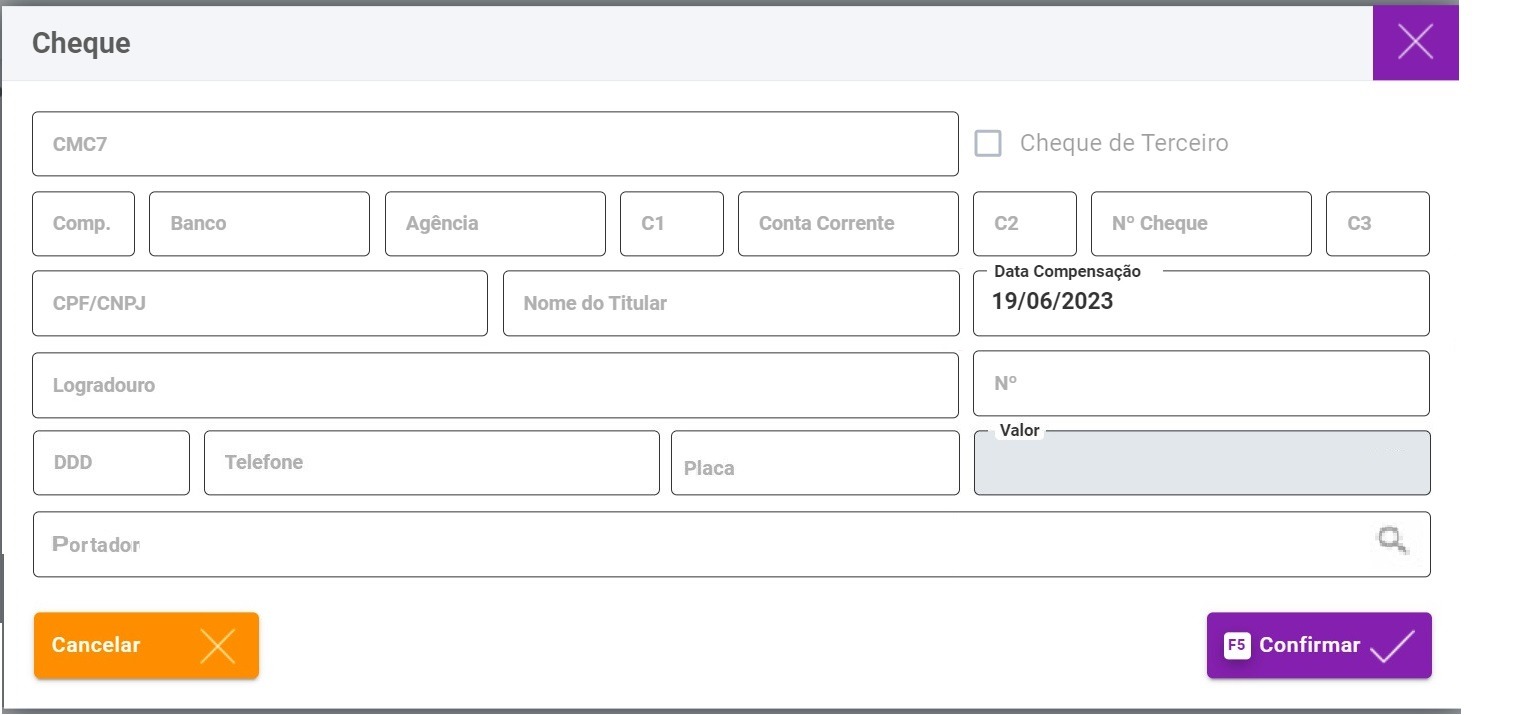Select the Nome do Titular field
The width and height of the screenshot is (1523, 715).
point(730,303)
